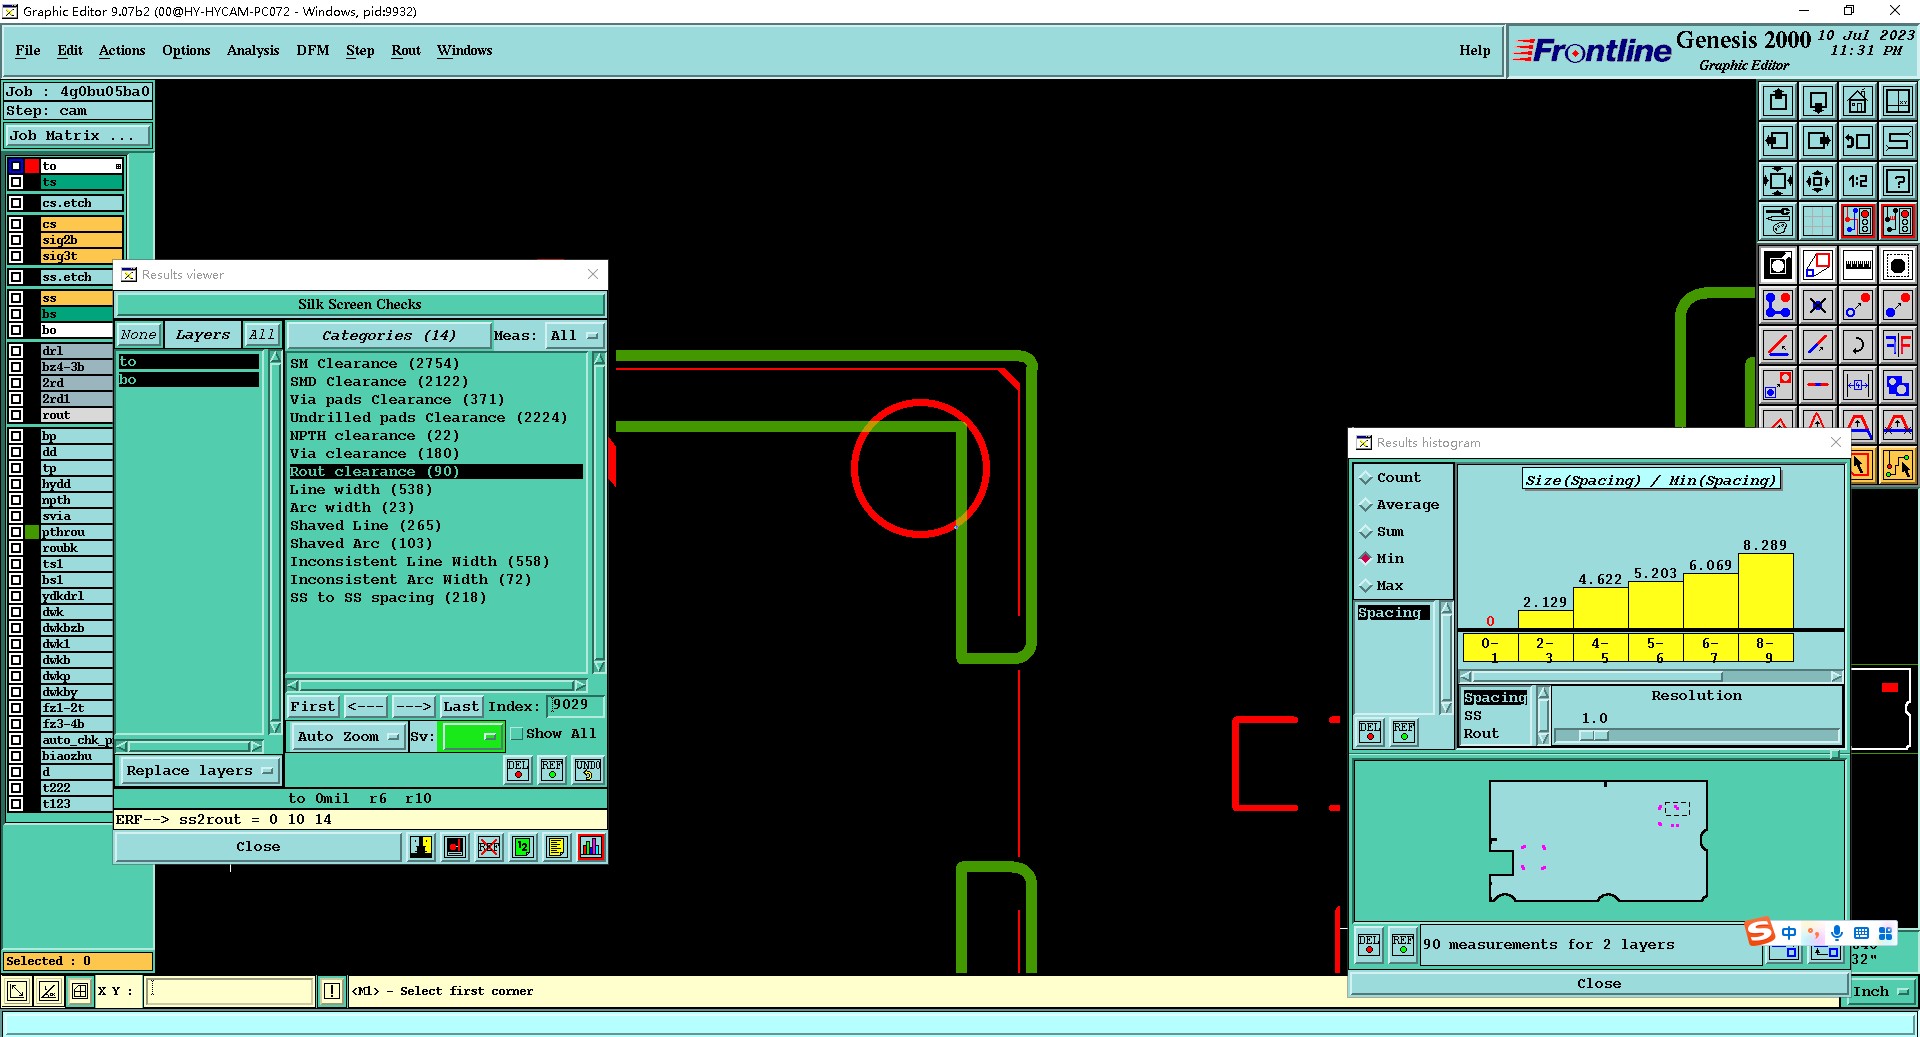Image resolution: width=1920 pixels, height=1037 pixels.
Task: Click the home view house icon
Action: point(1858,101)
